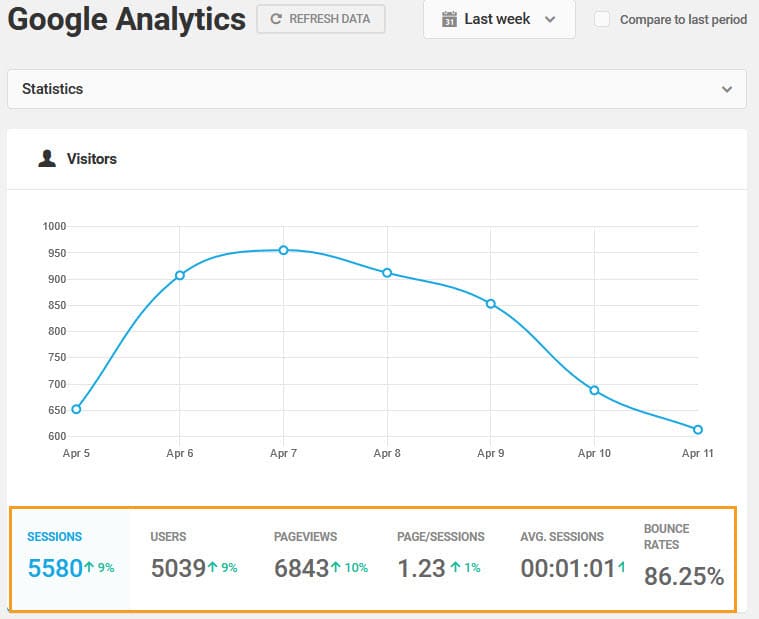Enable Compare to last period checkbox
The width and height of the screenshot is (759, 619).
tap(602, 19)
